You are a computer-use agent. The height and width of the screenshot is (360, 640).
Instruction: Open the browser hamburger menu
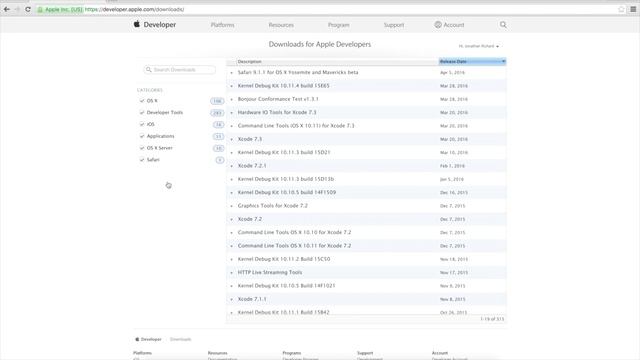(x=633, y=9)
